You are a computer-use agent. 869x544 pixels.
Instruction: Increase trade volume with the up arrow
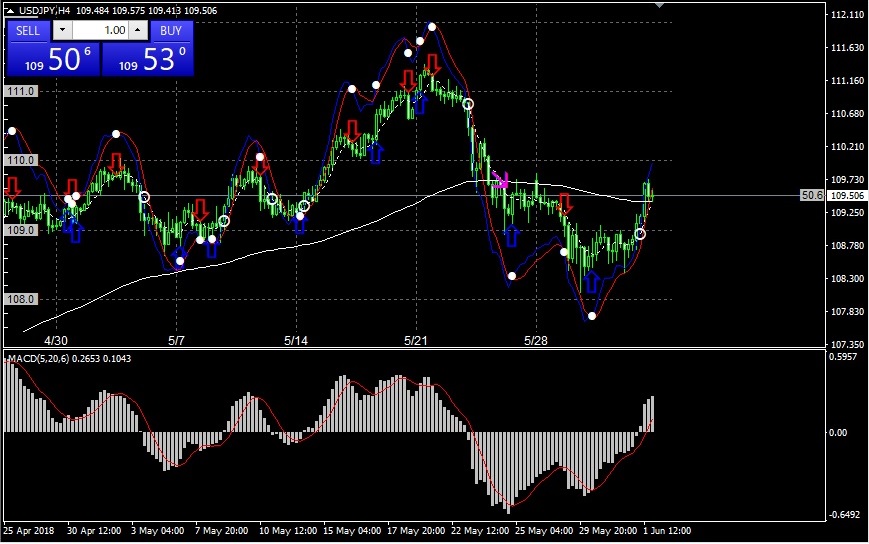[137, 30]
